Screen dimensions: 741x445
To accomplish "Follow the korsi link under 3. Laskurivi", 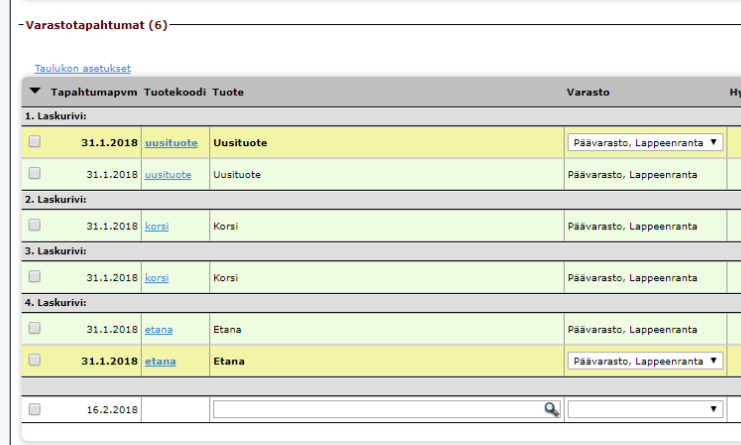I will click(157, 277).
